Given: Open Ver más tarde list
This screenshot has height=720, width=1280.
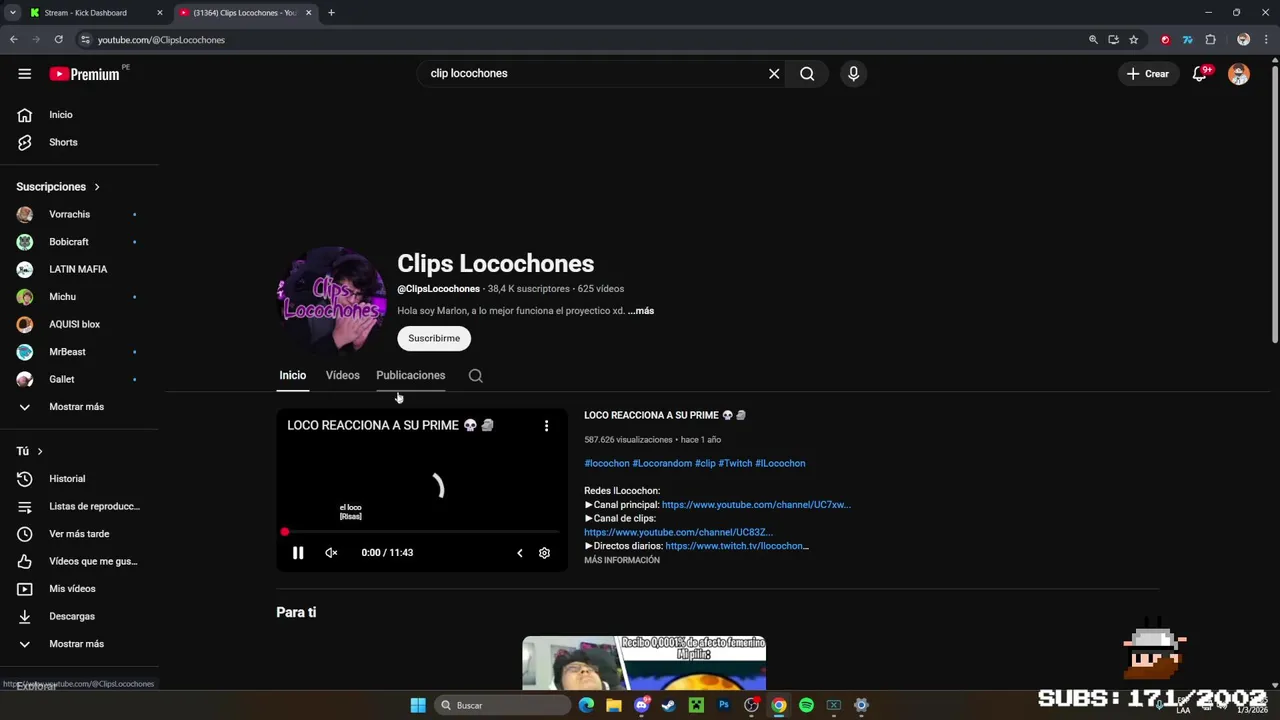Looking at the screenshot, I should tap(80, 534).
